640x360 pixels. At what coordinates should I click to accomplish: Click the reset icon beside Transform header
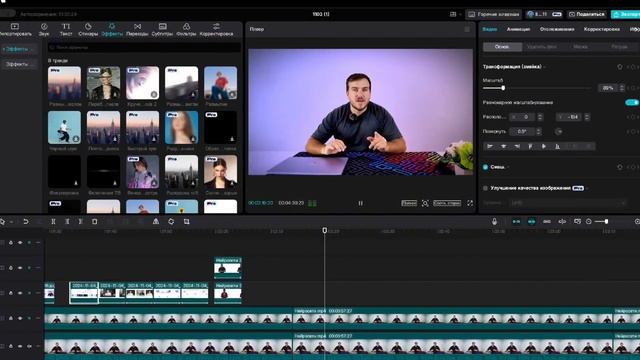[x=620, y=67]
